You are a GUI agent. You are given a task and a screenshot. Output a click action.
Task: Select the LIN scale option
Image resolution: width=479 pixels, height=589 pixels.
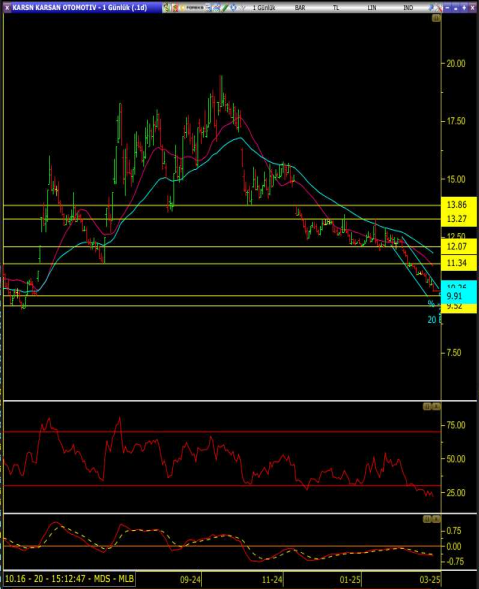tap(372, 8)
